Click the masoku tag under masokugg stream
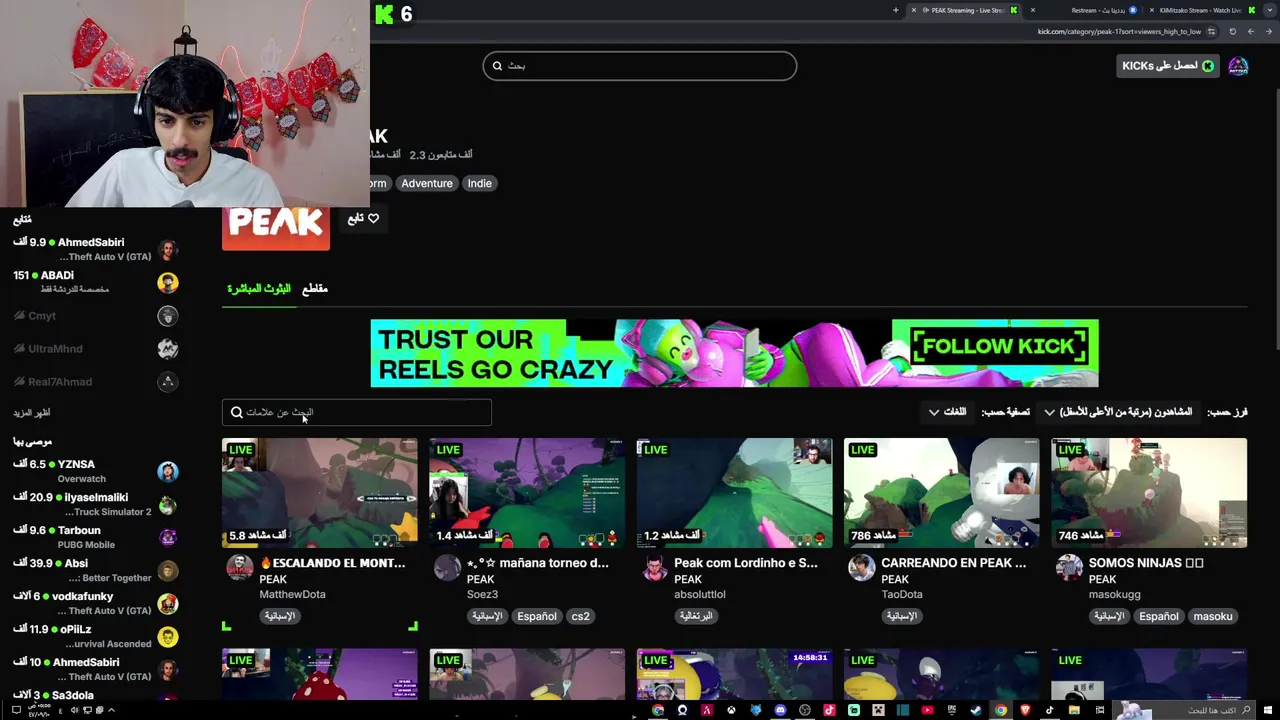The height and width of the screenshot is (720, 1280). [1213, 616]
